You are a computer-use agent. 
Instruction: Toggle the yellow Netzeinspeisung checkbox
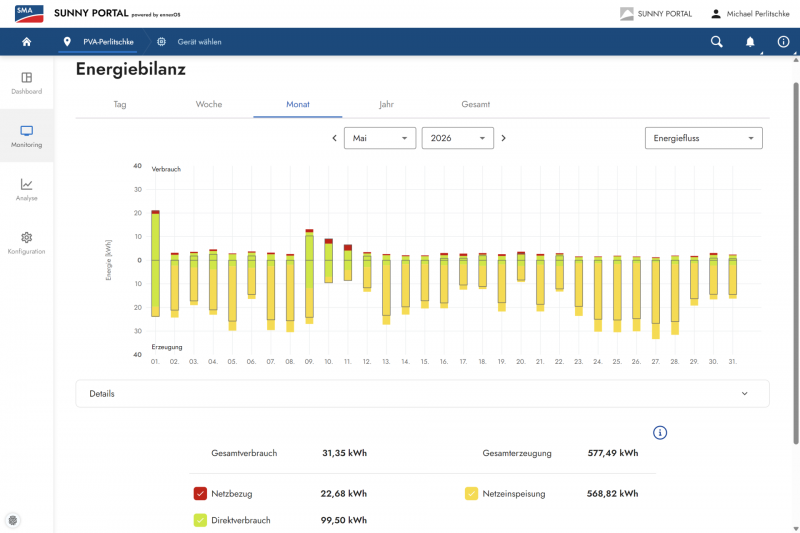(x=471, y=493)
